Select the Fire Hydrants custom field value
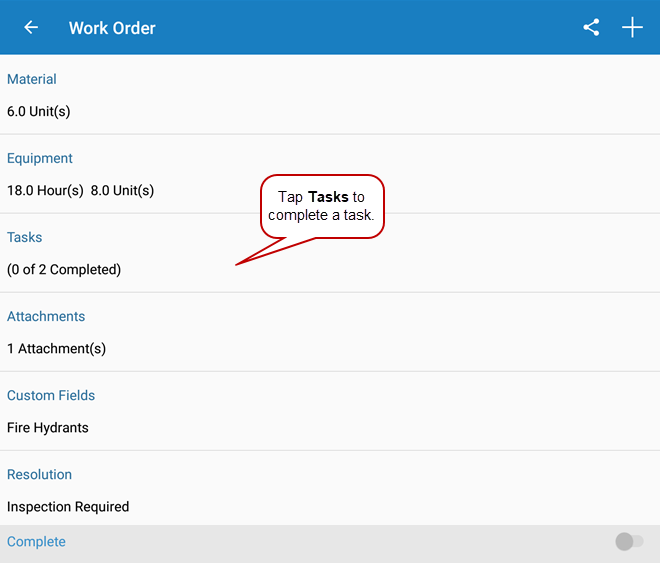Image resolution: width=660 pixels, height=563 pixels. coord(48,427)
